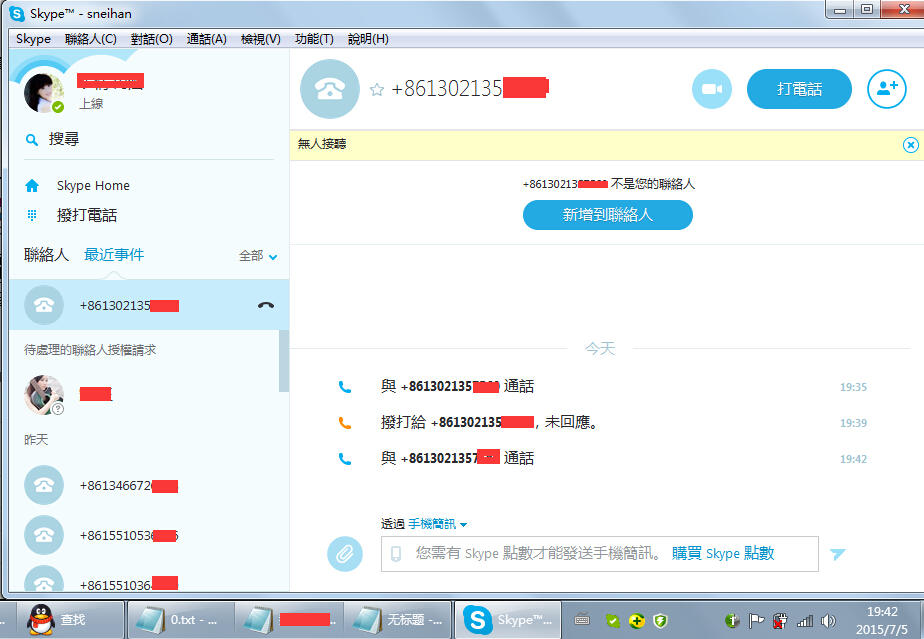The image size is (924, 639).
Task: Open the file attachment paperclip icon
Action: tap(345, 554)
